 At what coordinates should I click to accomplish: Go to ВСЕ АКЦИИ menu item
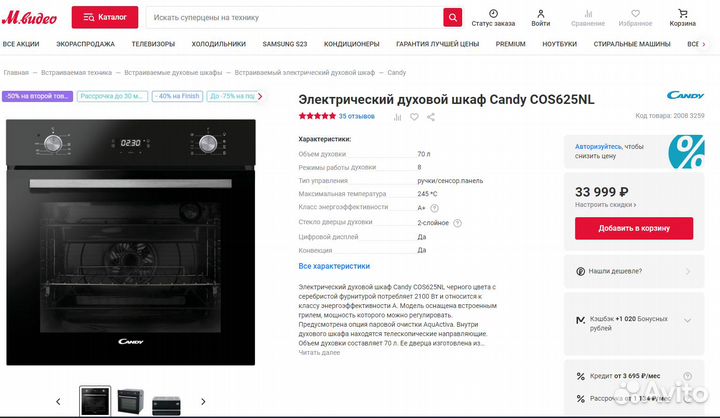(x=21, y=44)
